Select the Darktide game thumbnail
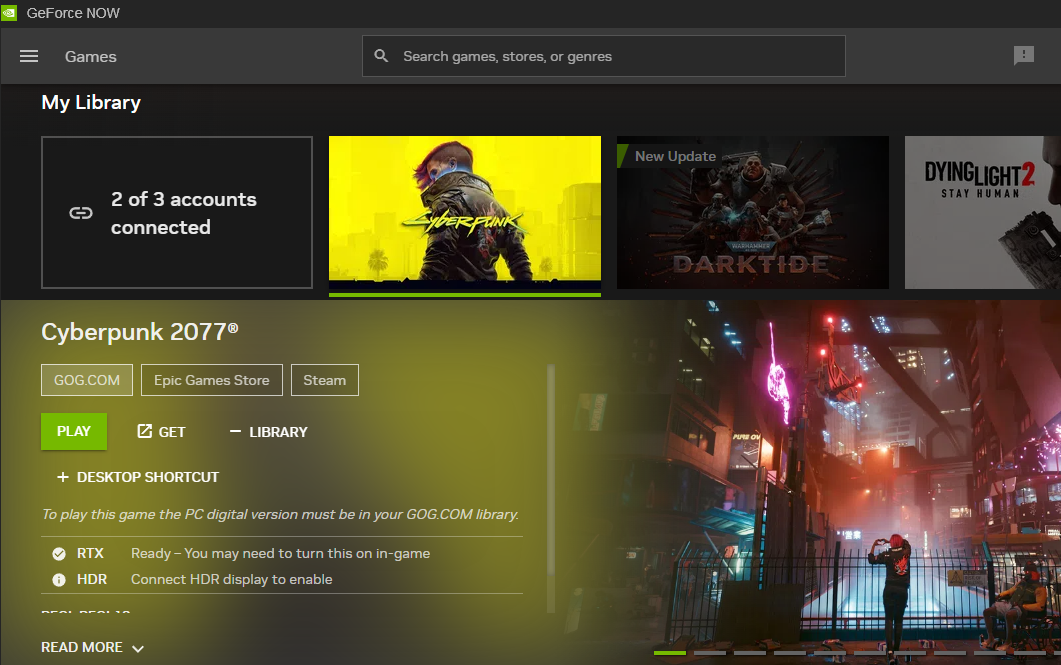The height and width of the screenshot is (665, 1061). pos(752,213)
